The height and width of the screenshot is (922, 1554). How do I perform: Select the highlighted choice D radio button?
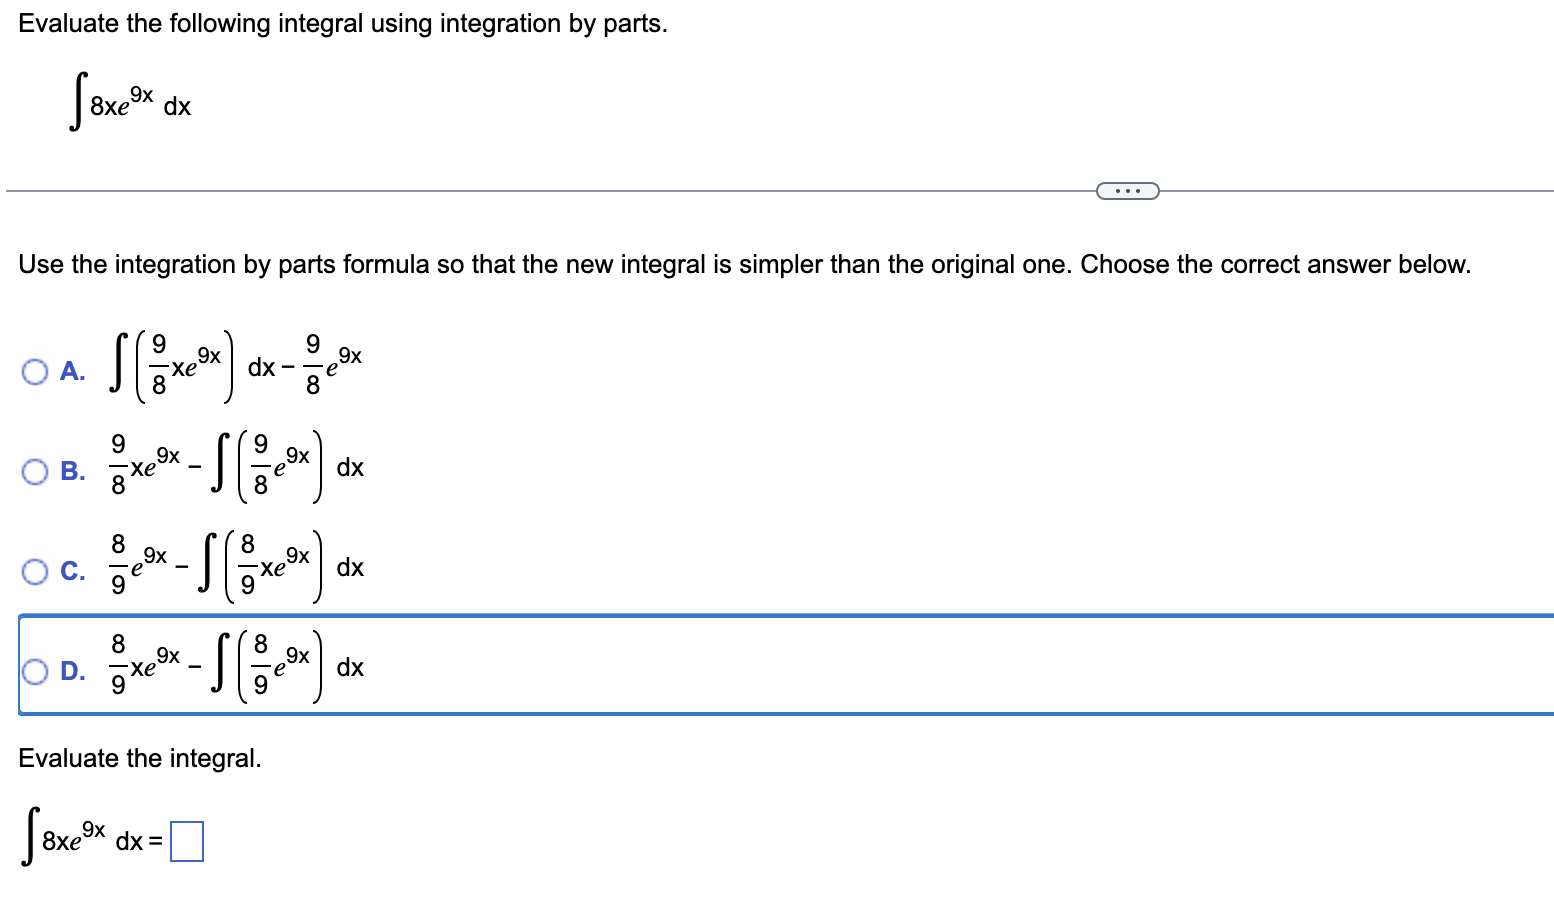click(36, 671)
